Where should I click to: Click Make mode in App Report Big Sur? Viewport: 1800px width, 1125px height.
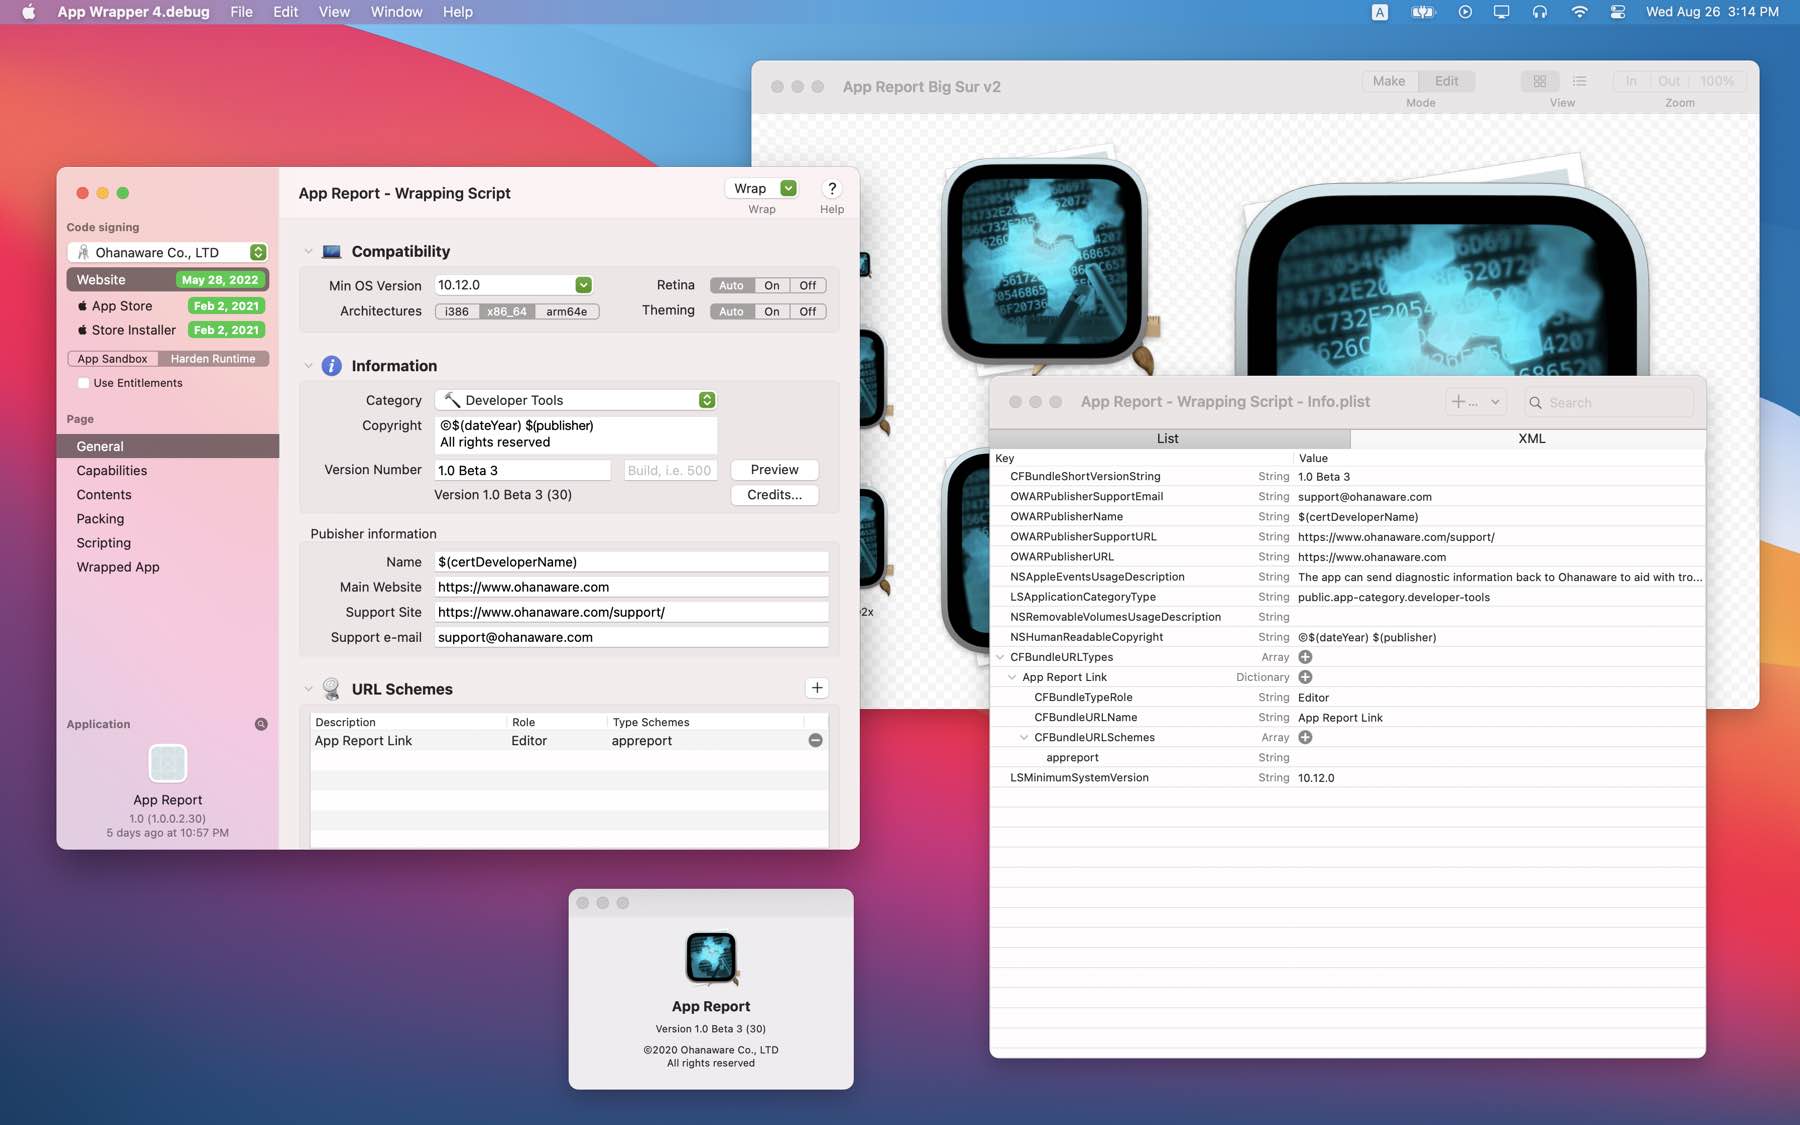point(1389,81)
